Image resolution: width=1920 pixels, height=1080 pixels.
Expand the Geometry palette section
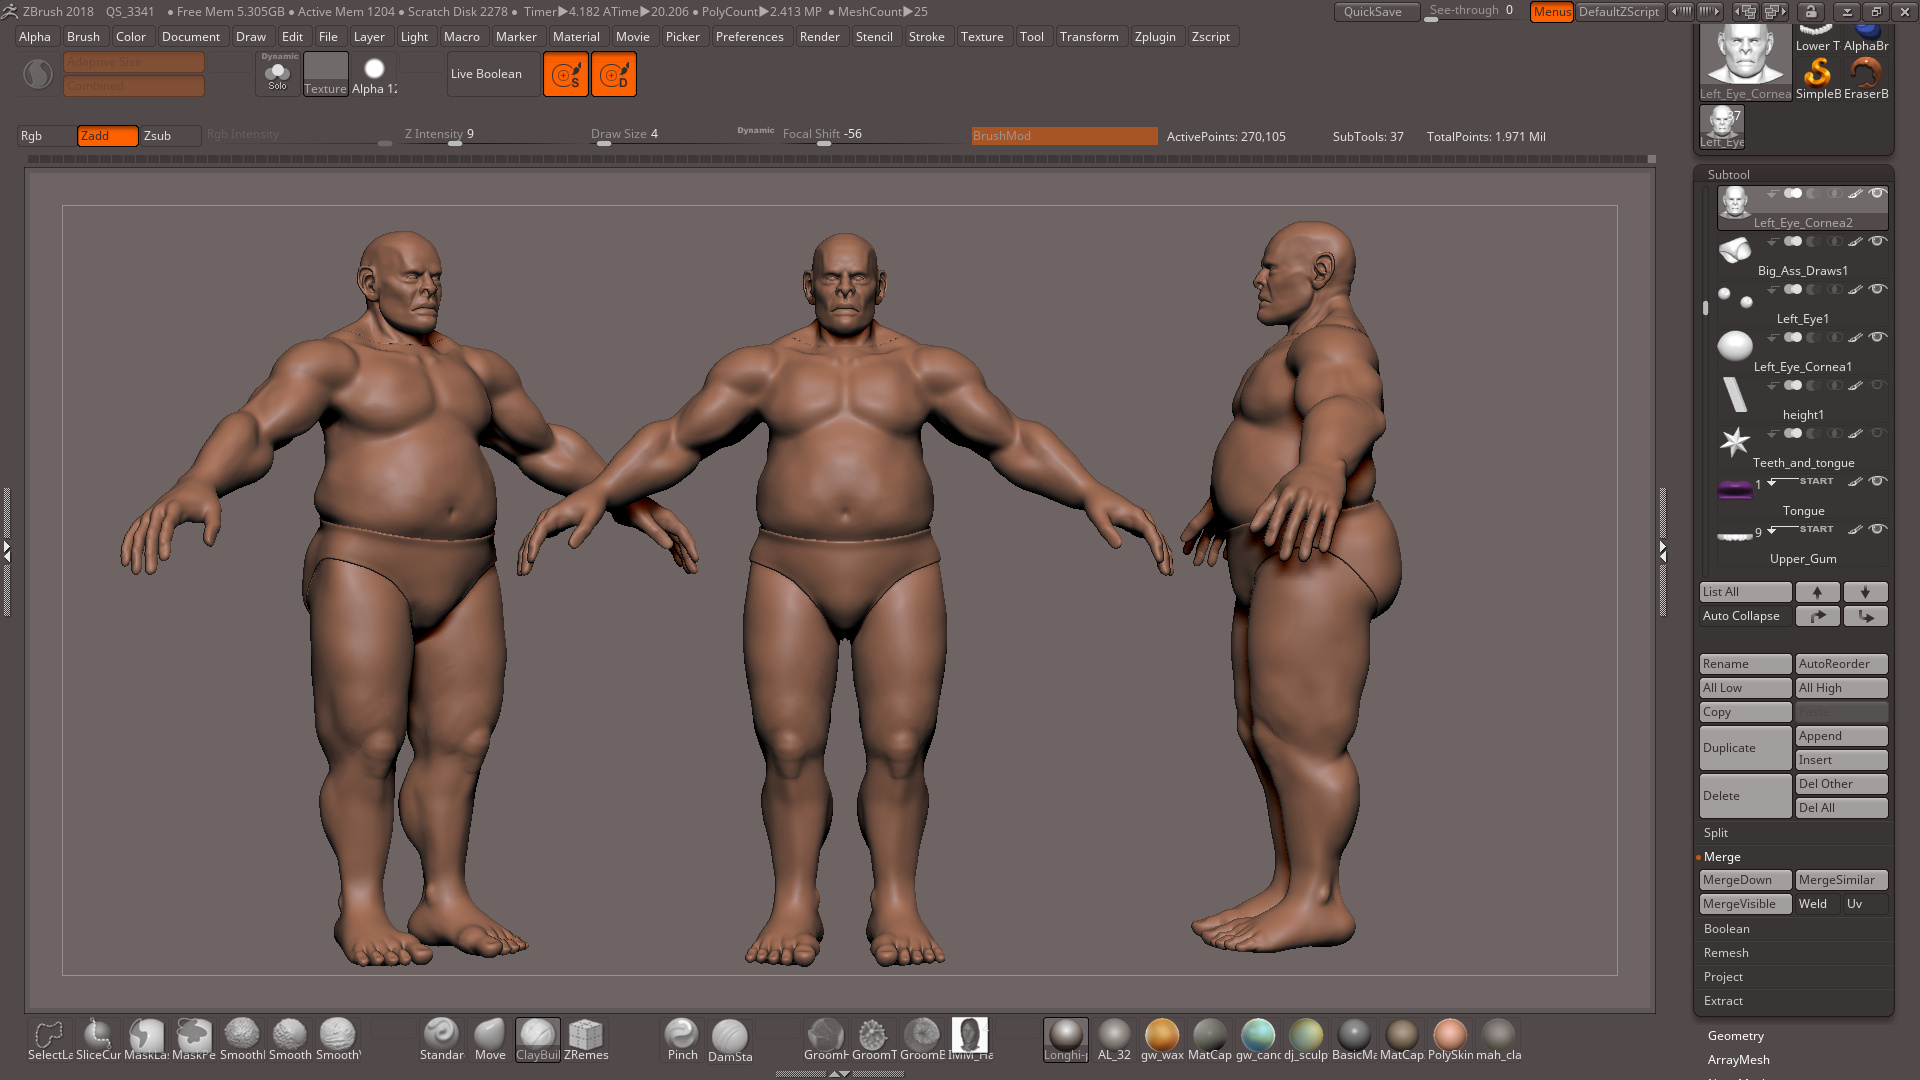click(1736, 1036)
